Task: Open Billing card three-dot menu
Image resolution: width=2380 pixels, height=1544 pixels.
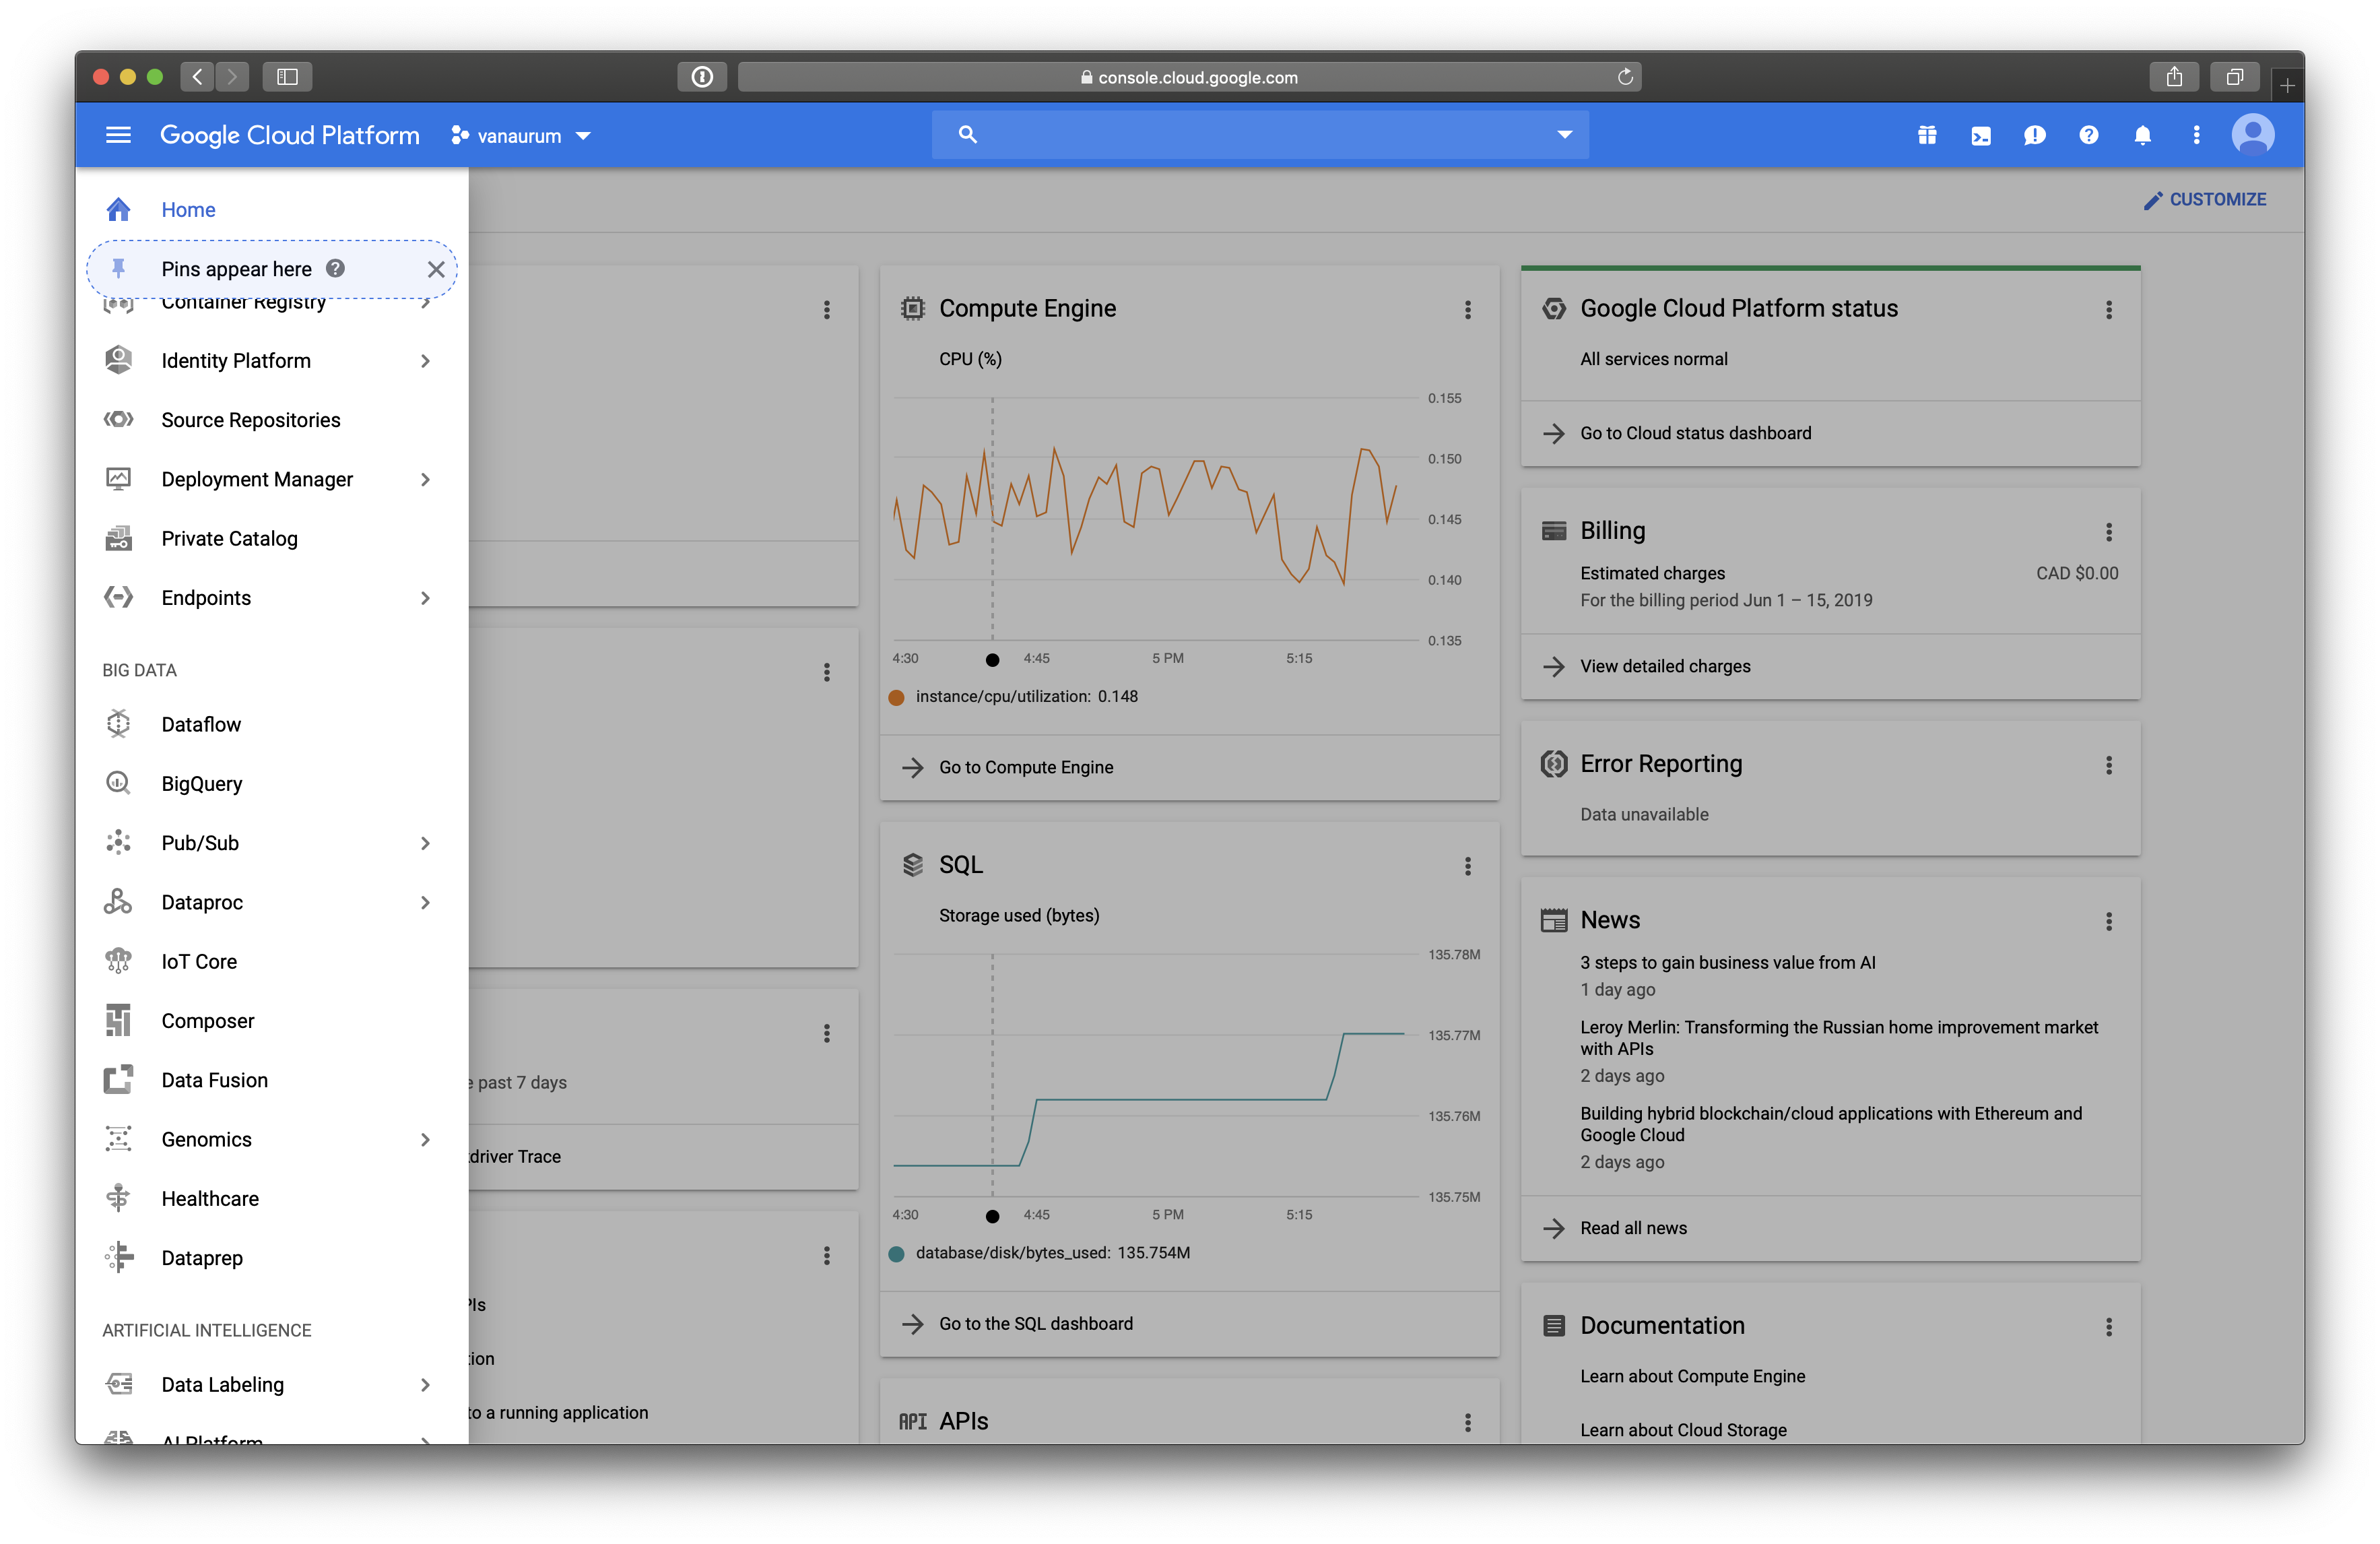Action: [x=2108, y=531]
